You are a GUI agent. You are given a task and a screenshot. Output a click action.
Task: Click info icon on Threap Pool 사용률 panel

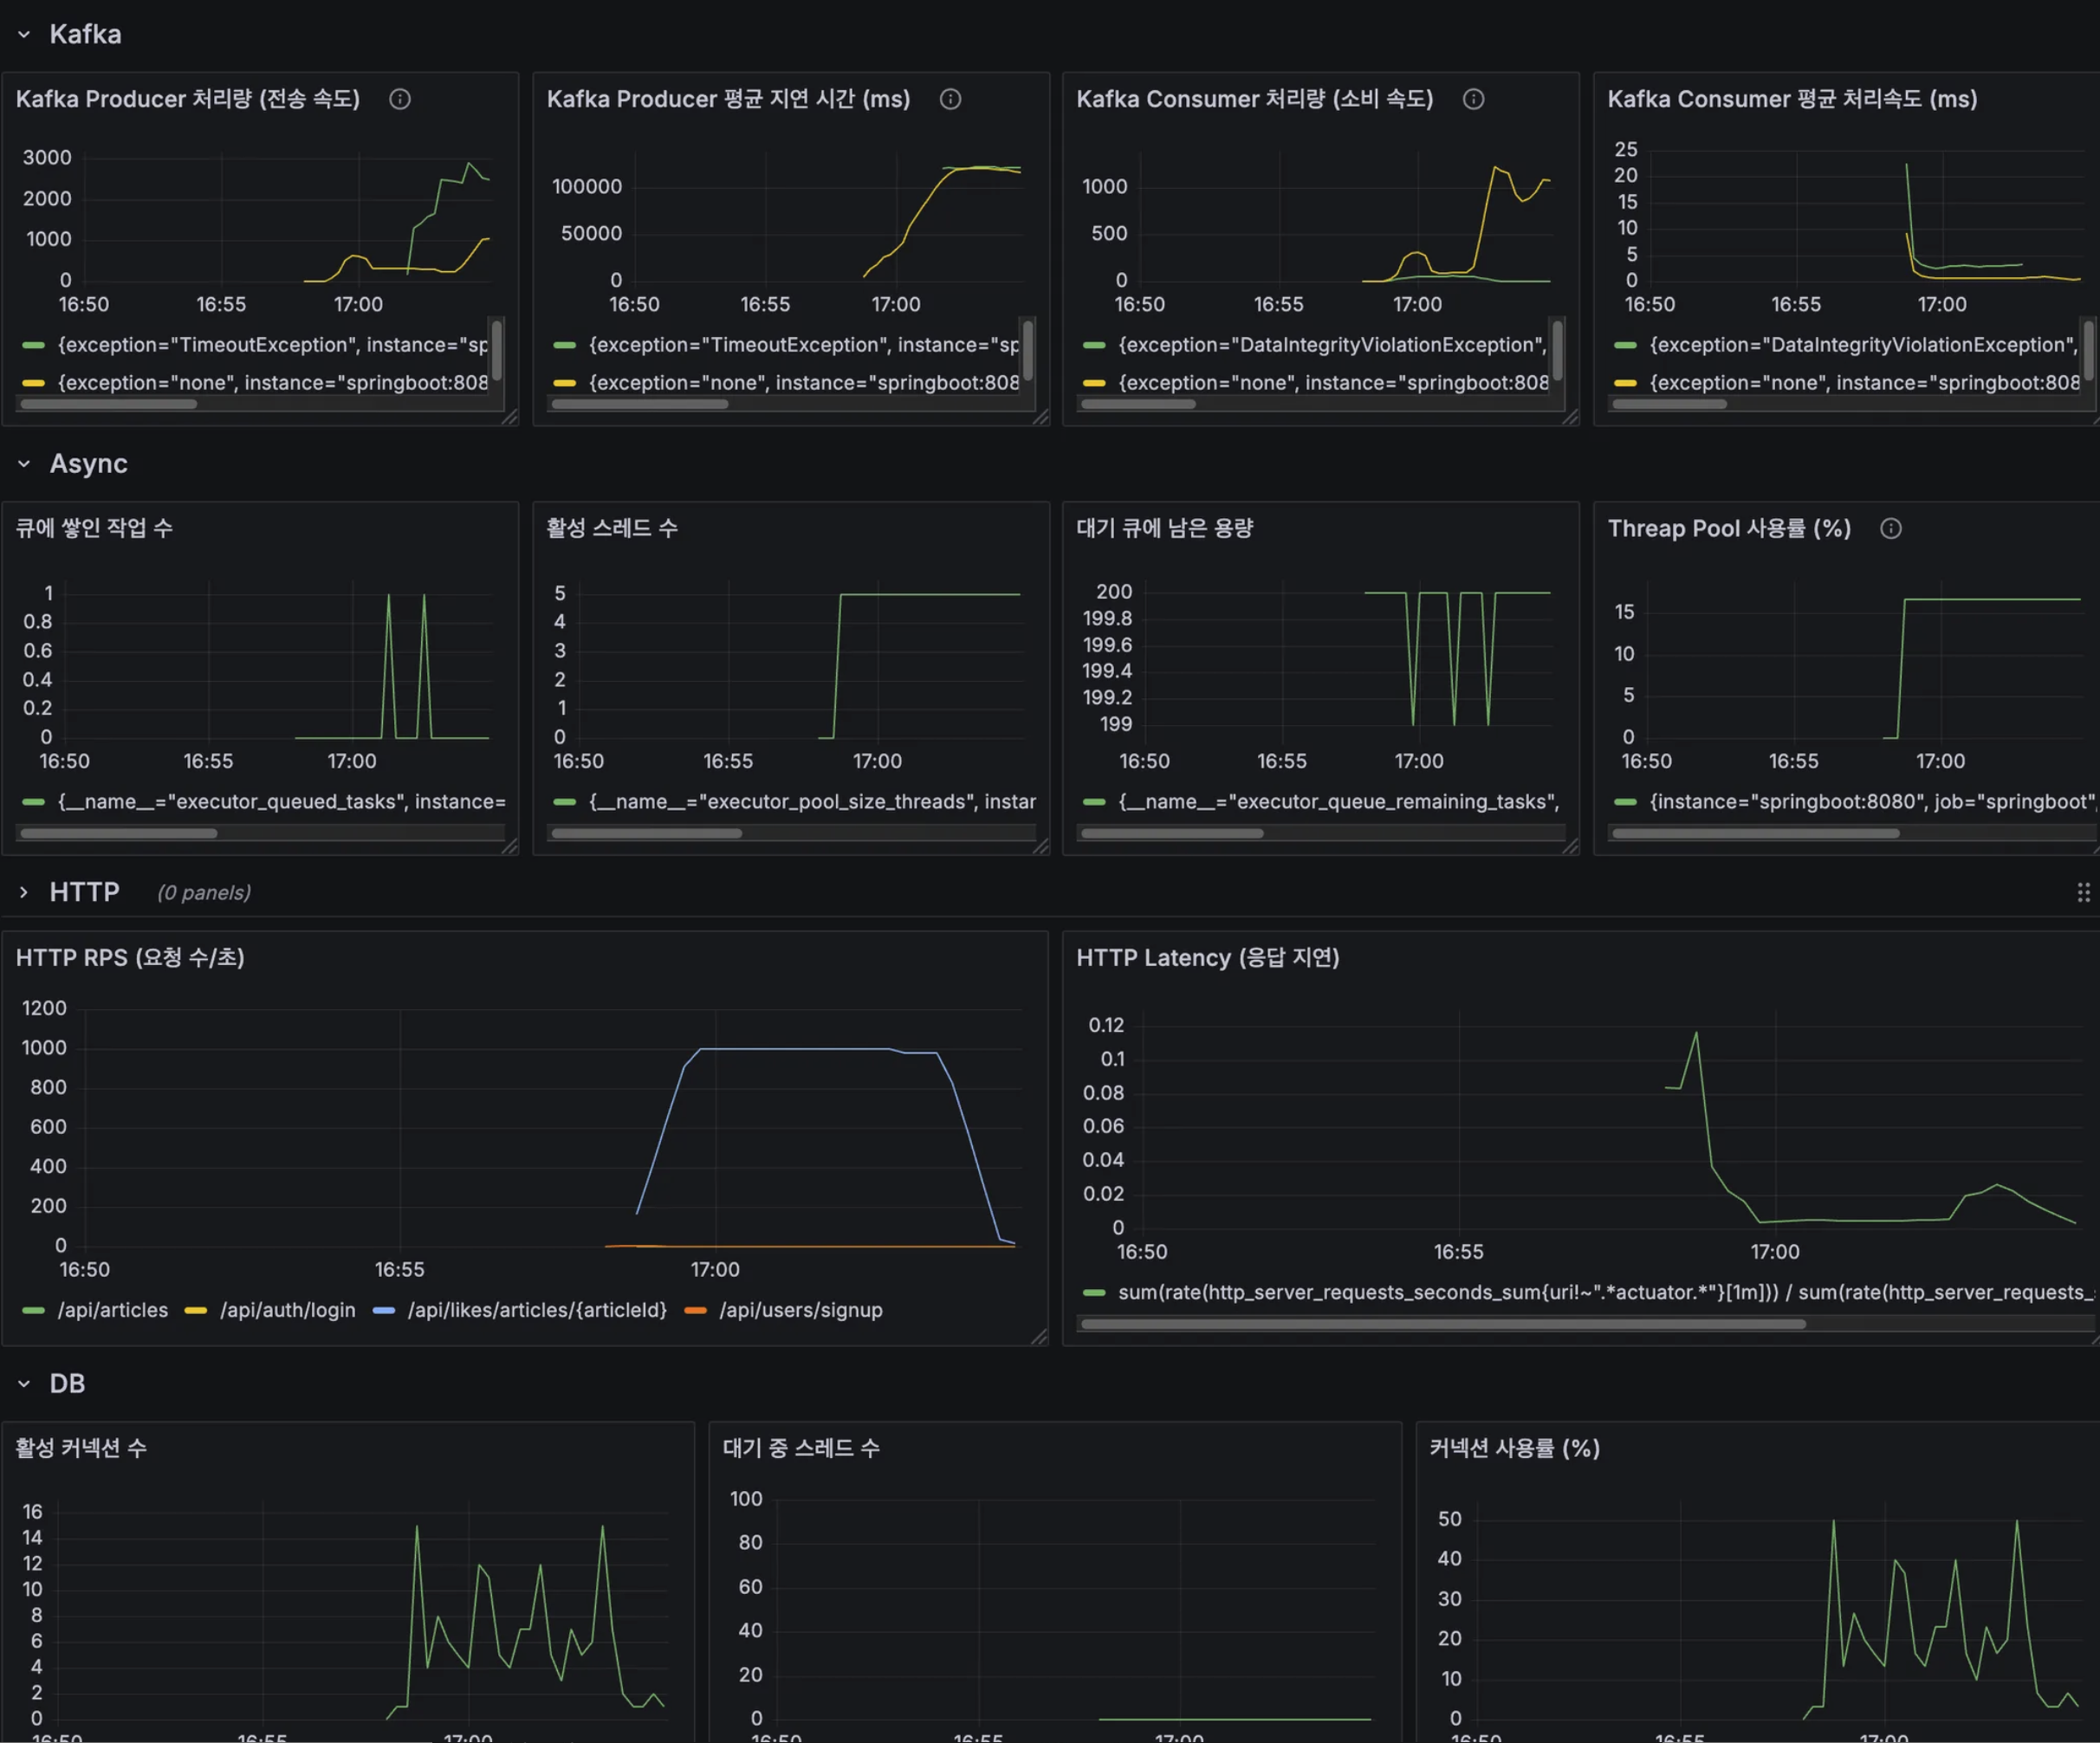(x=1891, y=528)
